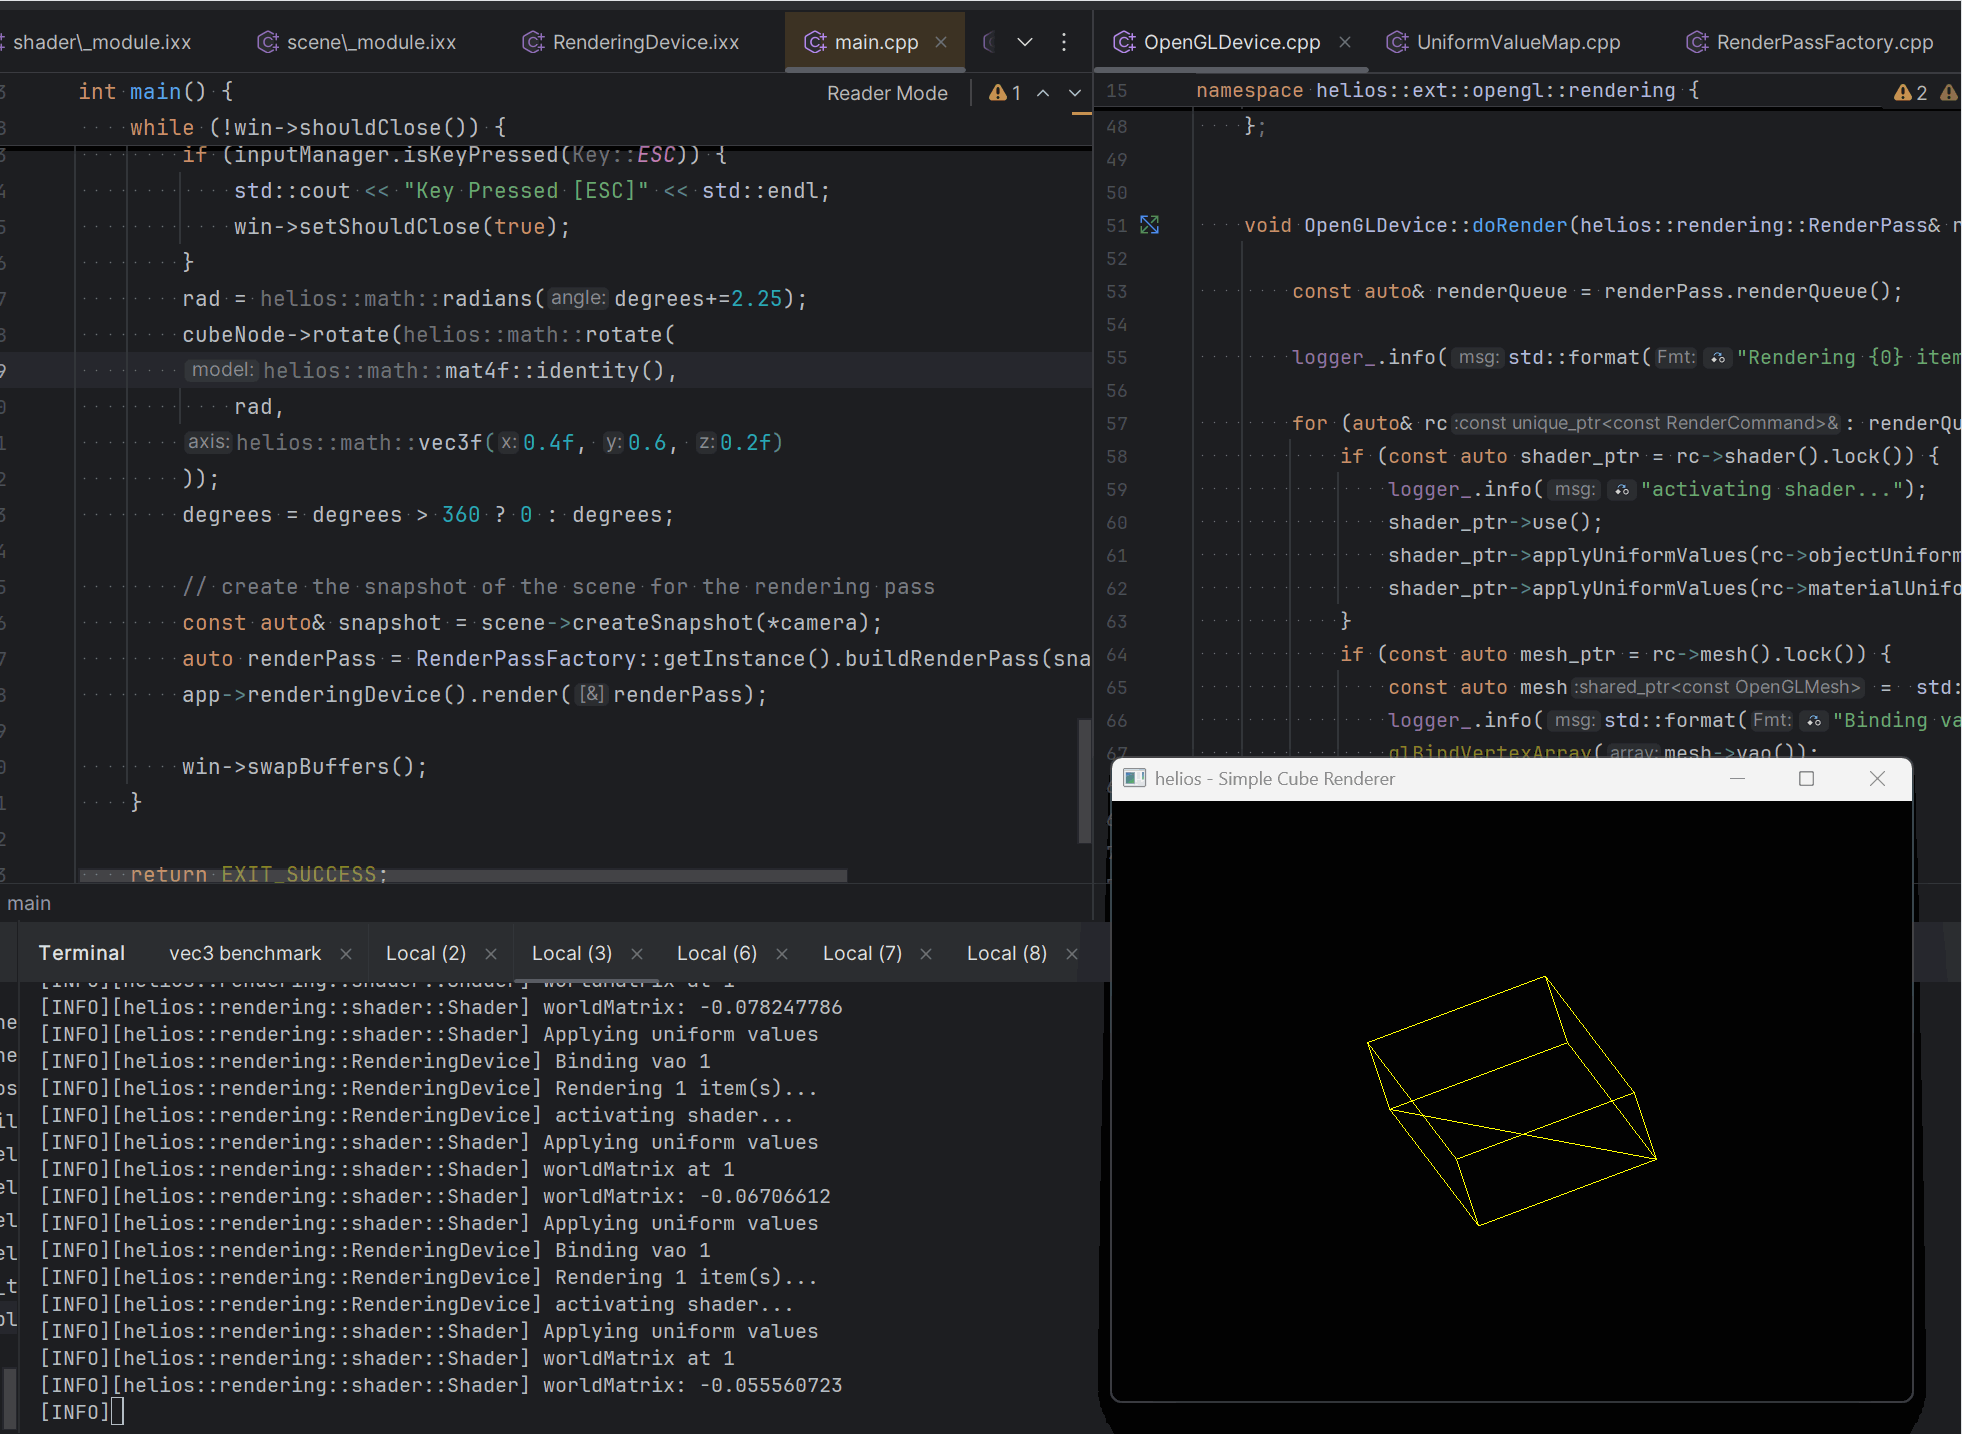
Task: Close the main.cpp editor tab
Action: (940, 42)
